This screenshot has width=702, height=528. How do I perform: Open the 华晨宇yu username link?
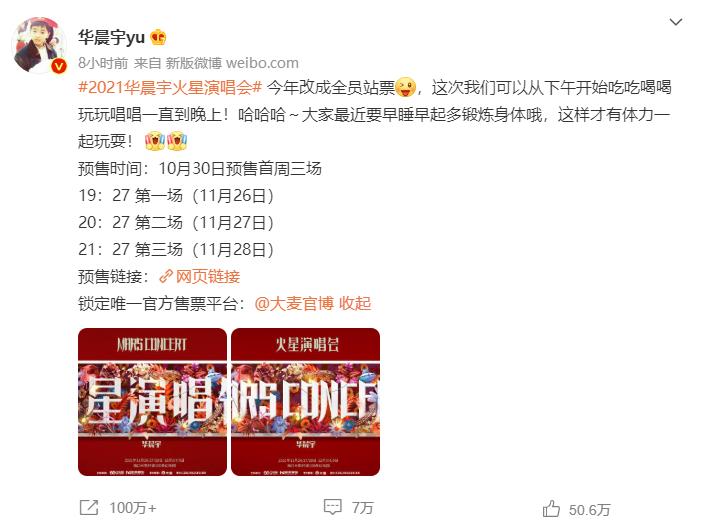coord(111,37)
